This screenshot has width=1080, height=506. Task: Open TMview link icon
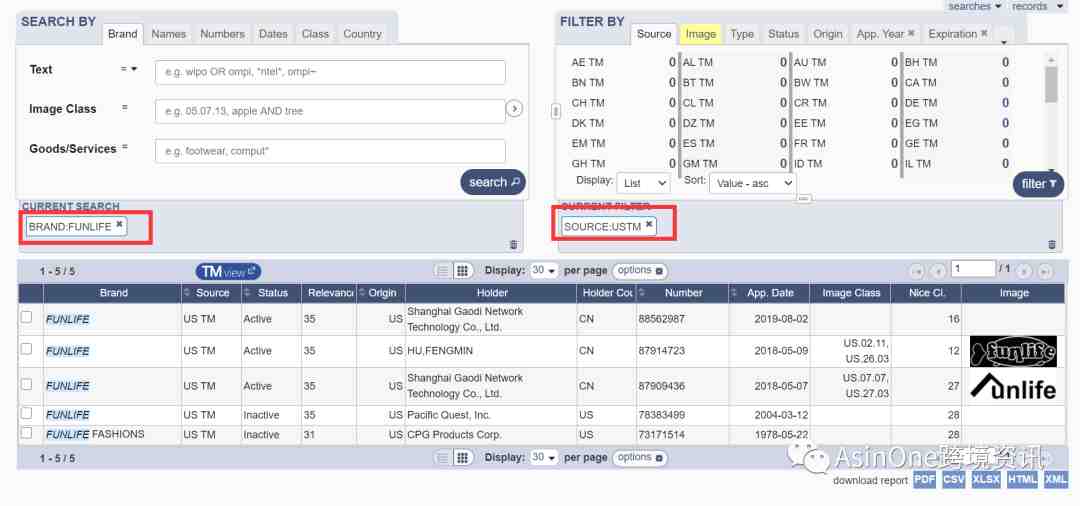pyautogui.click(x=228, y=272)
